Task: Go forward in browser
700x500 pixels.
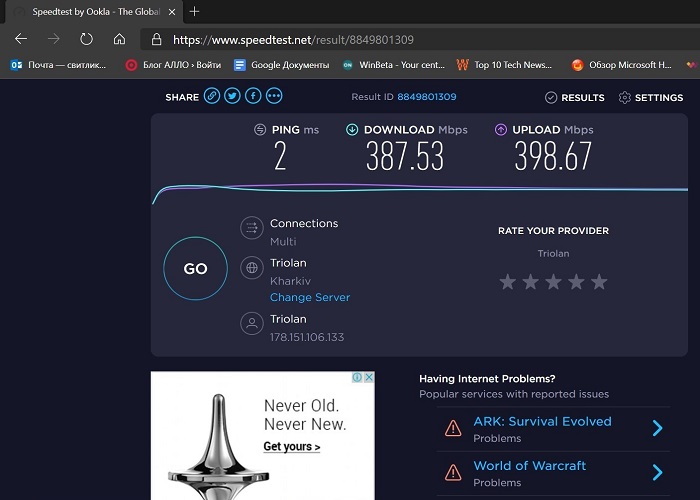Action: pos(54,39)
